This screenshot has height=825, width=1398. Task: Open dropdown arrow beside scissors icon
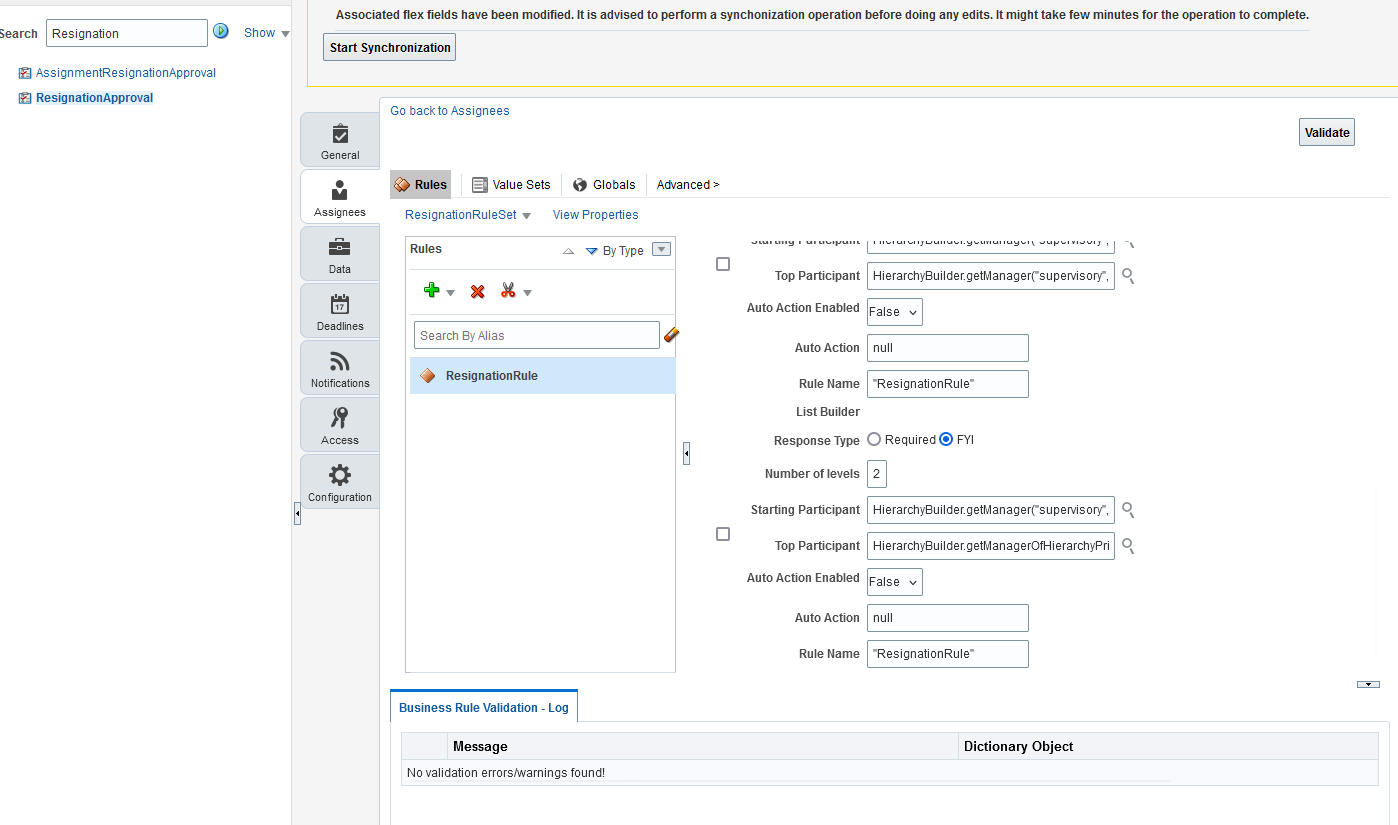[527, 292]
